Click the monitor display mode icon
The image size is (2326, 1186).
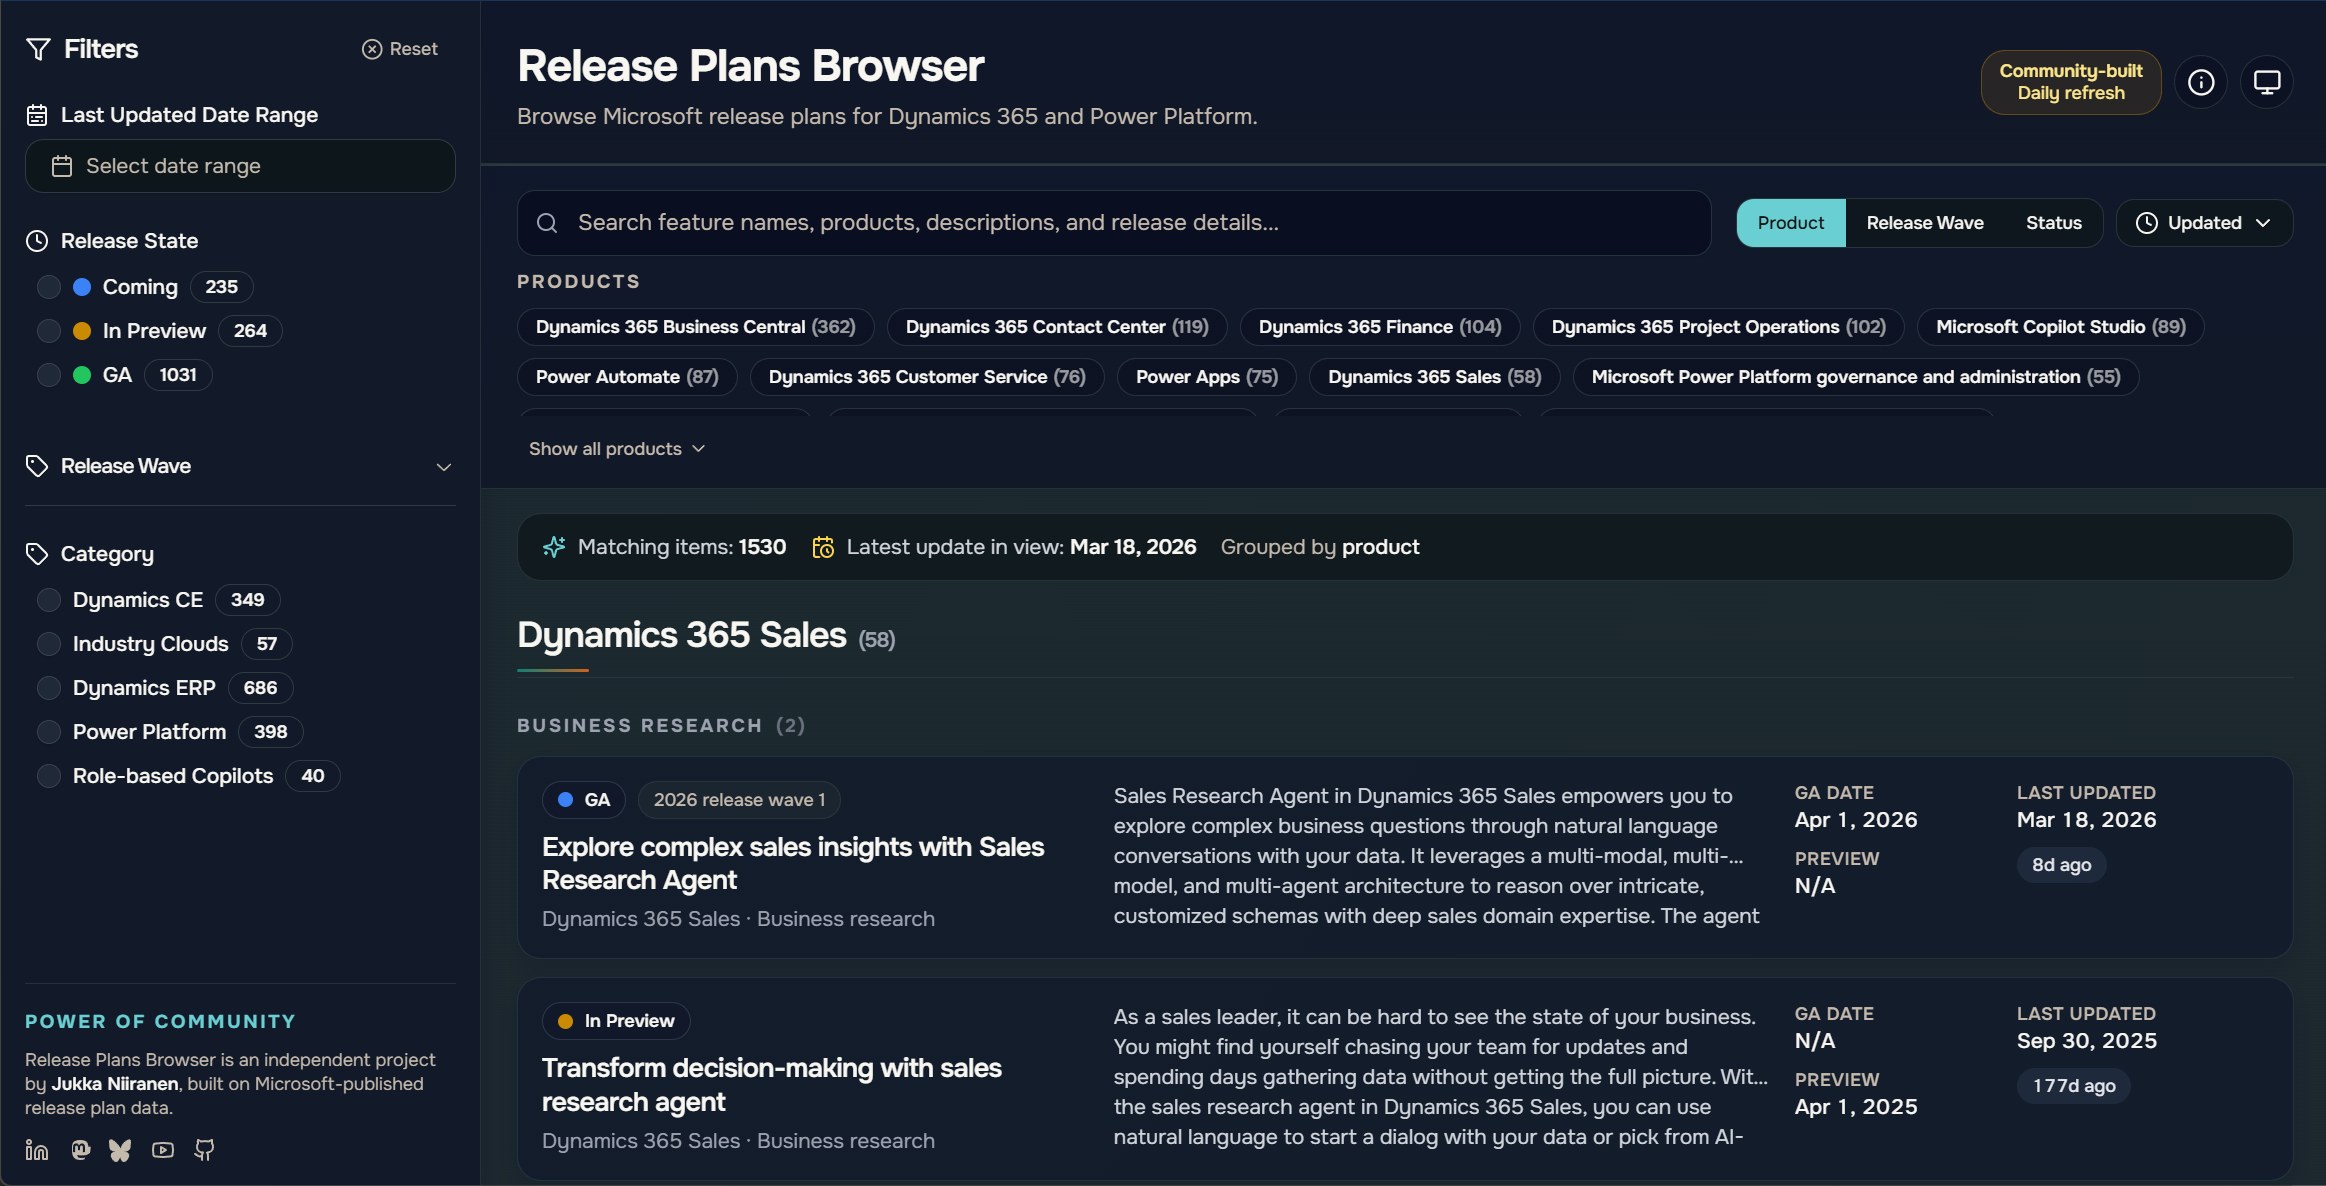coord(2267,82)
